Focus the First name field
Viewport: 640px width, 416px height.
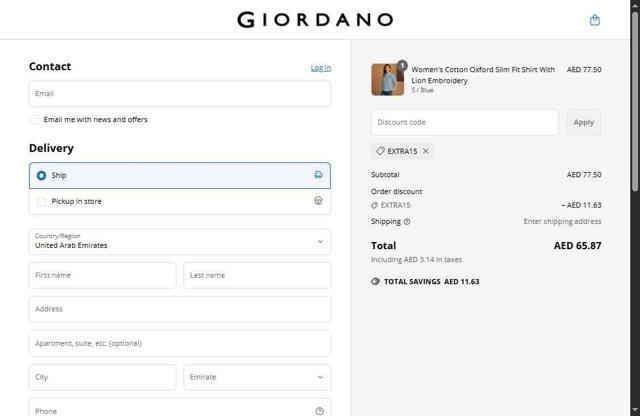(102, 275)
